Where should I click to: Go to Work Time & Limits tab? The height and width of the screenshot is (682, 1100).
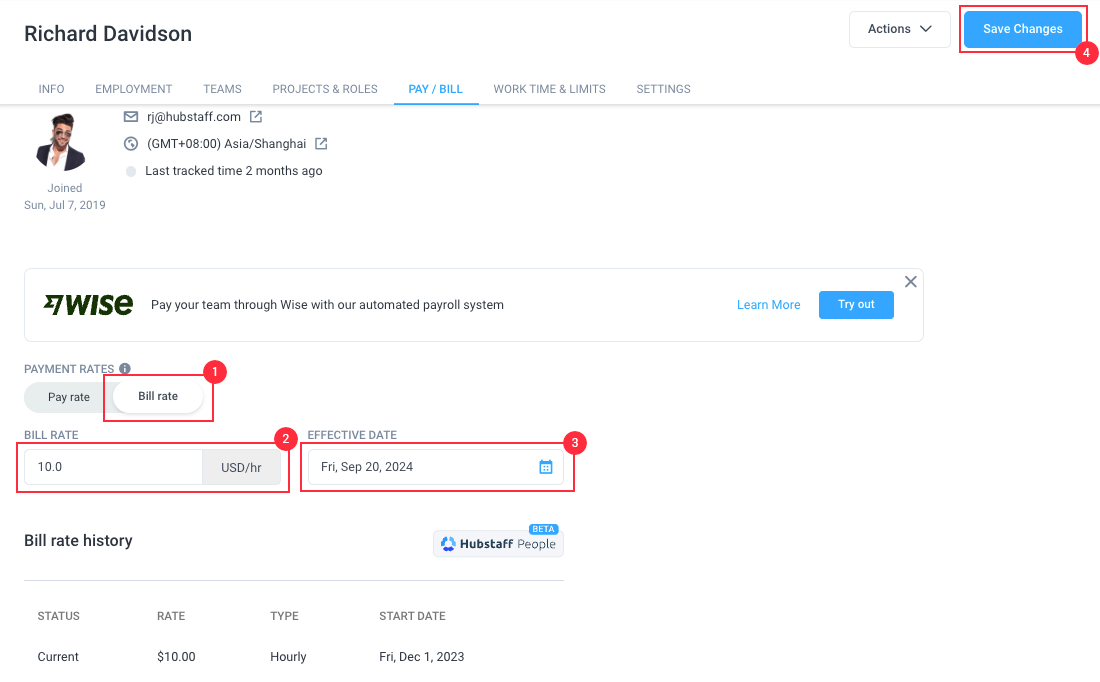point(549,89)
